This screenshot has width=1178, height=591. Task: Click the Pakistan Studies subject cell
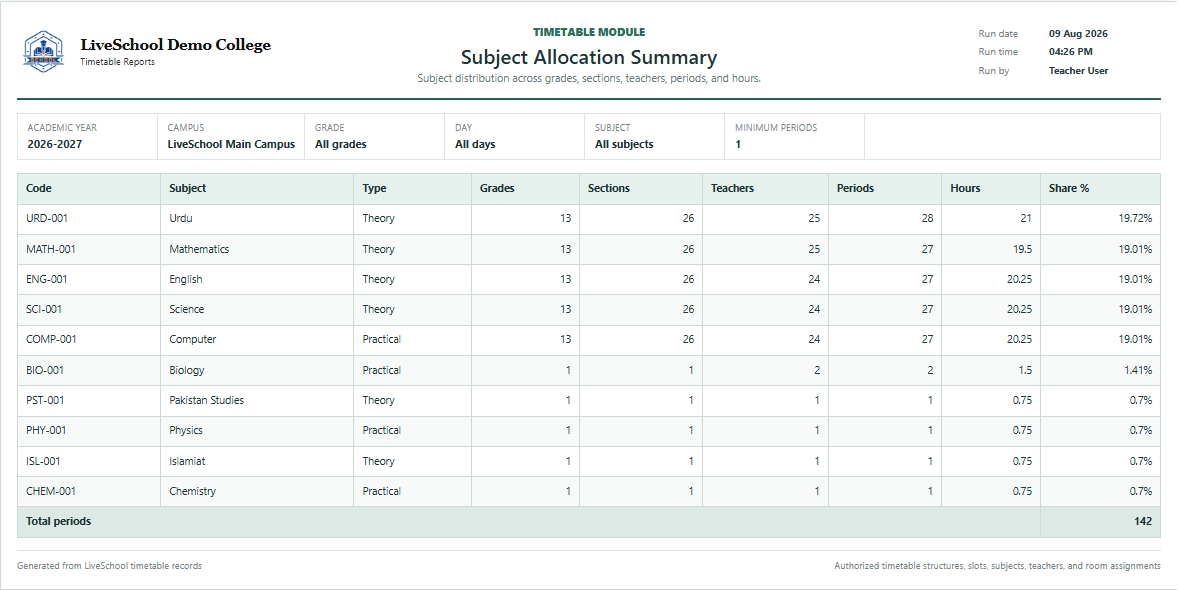click(257, 400)
